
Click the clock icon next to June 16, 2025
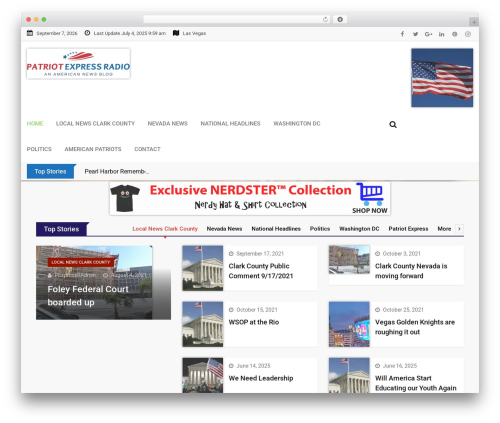tap(377, 366)
